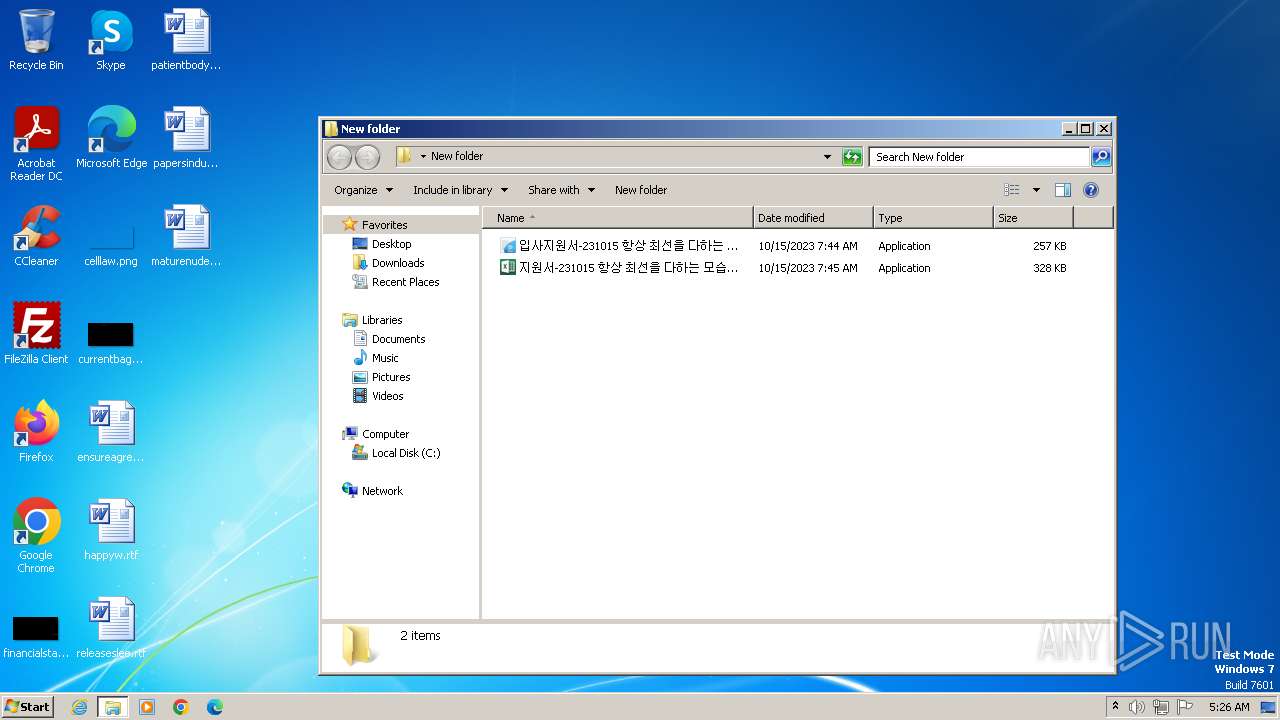This screenshot has height=720, width=1280.
Task: Click the New folder breadcrumb in address bar
Action: pyautogui.click(x=457, y=156)
